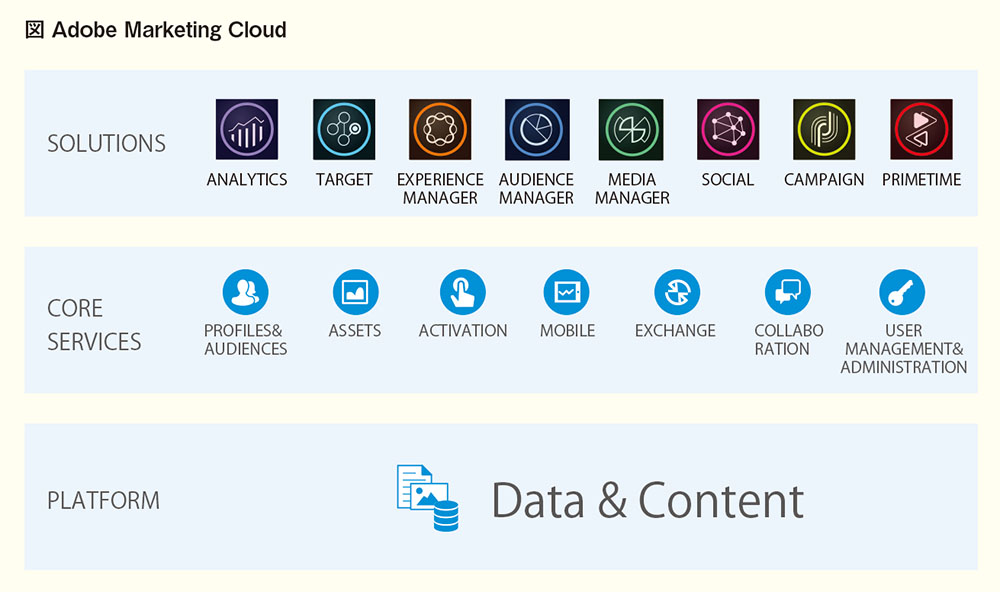1000x592 pixels.
Task: Click the Mobile core service icon
Action: (566, 292)
